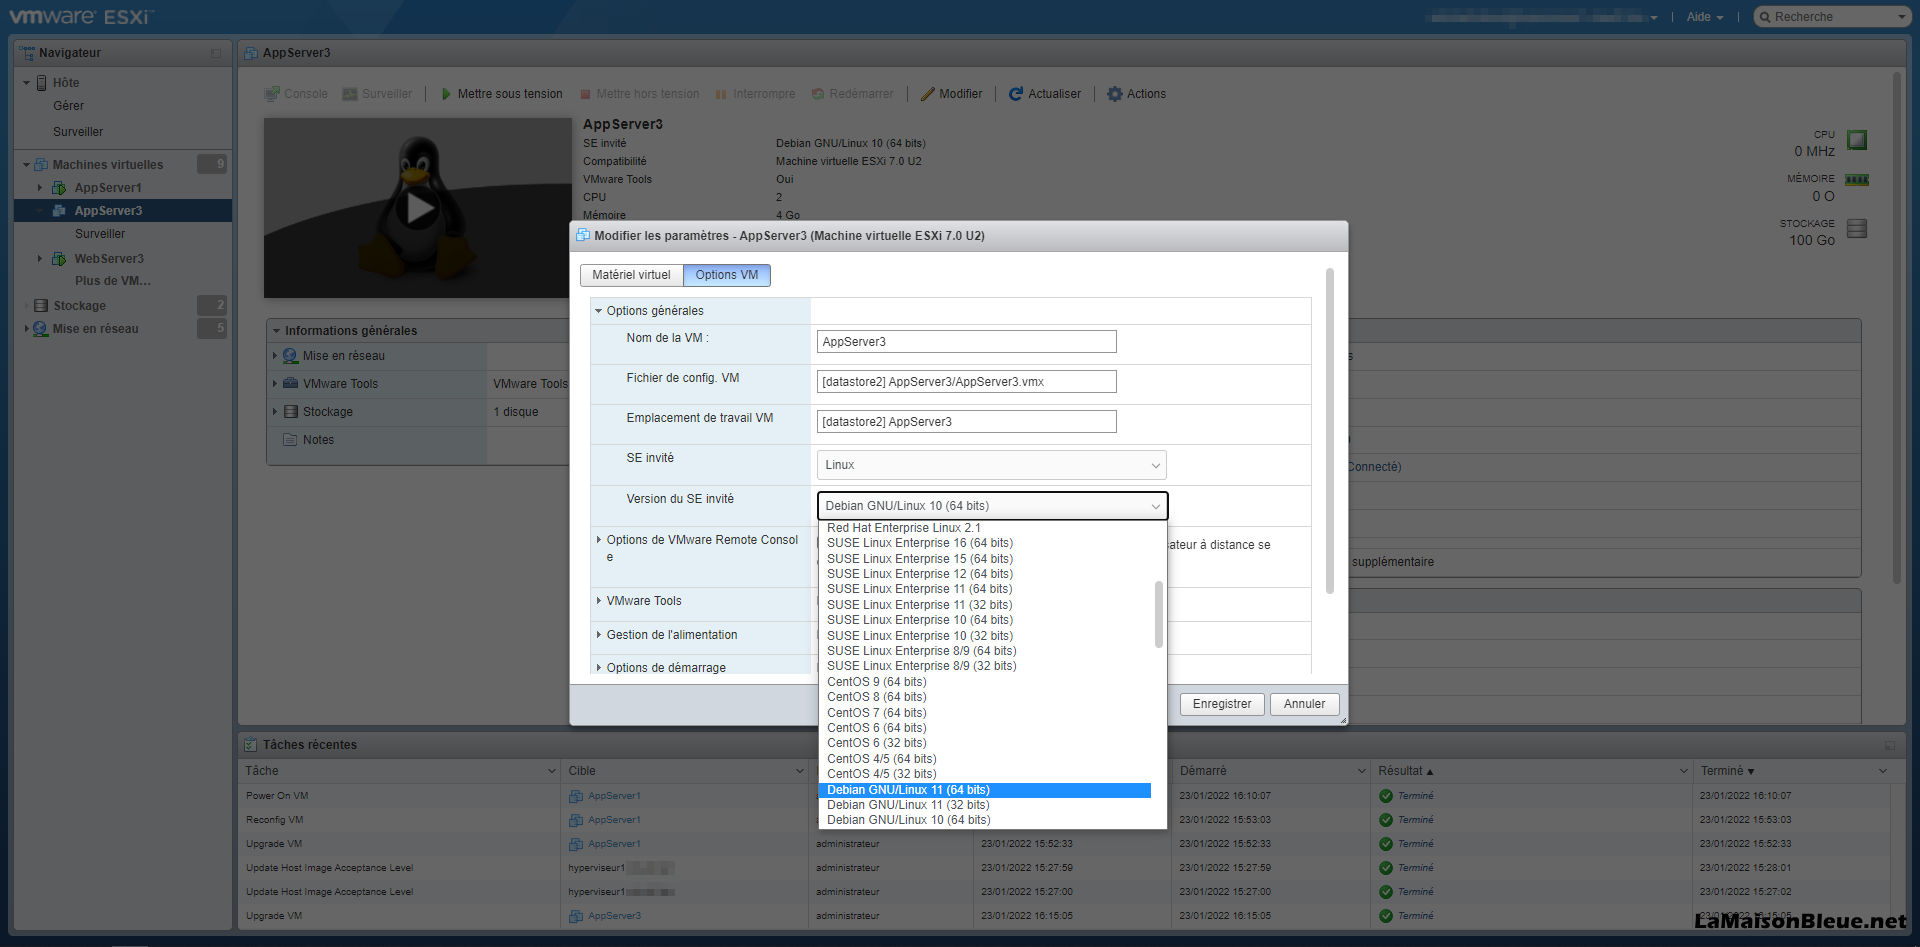Expand Options de démarrage section
The width and height of the screenshot is (1920, 947).
pos(599,668)
